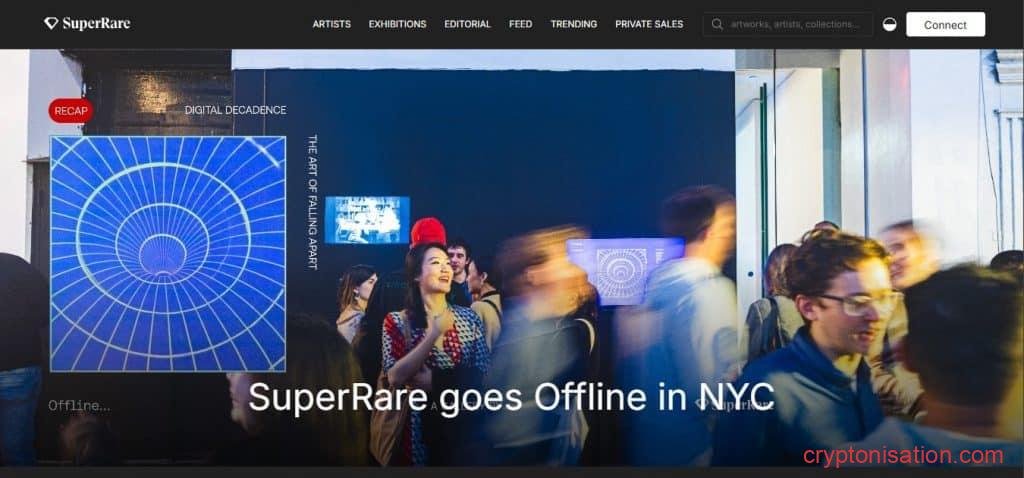Click 'The Art of Falling Apart' vertical text

point(312,202)
